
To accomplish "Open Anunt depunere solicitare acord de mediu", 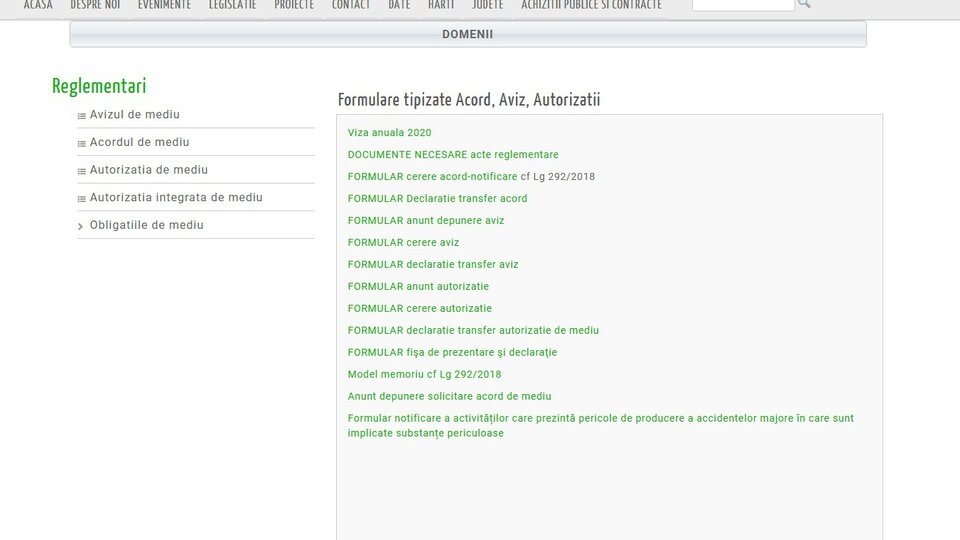I will click(x=449, y=397).
